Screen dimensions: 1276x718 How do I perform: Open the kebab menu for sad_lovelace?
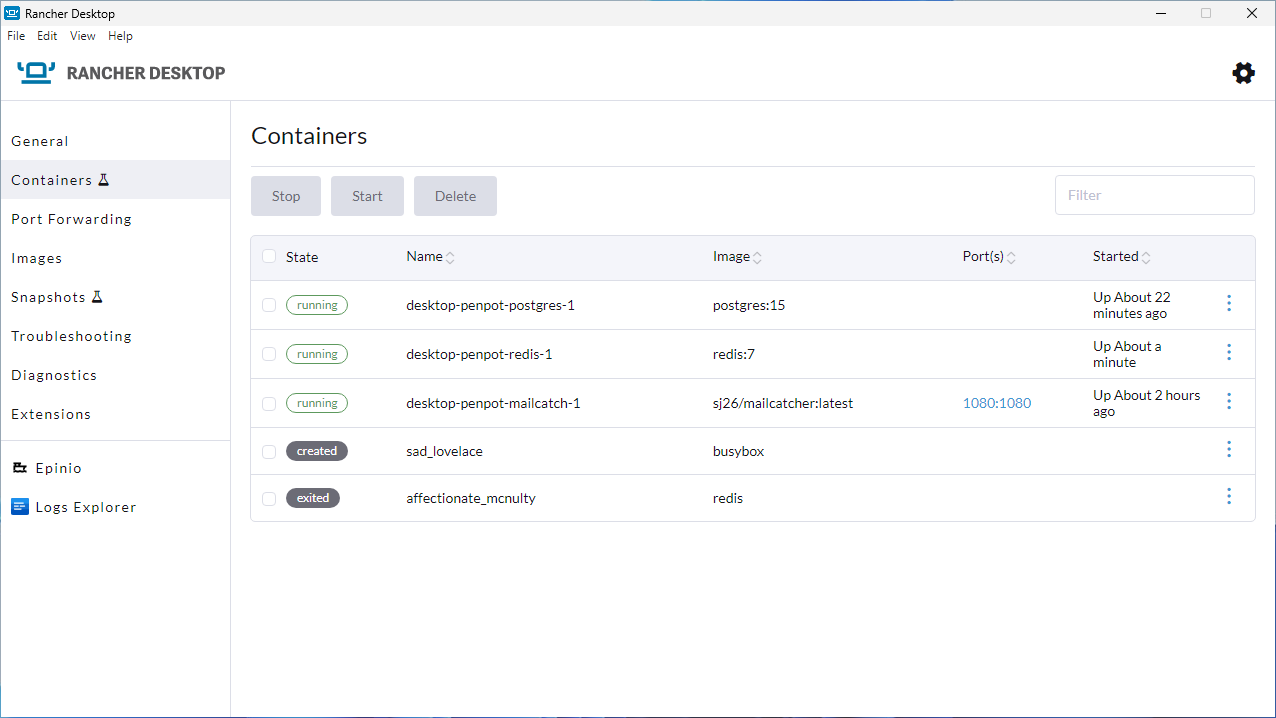(x=1228, y=449)
